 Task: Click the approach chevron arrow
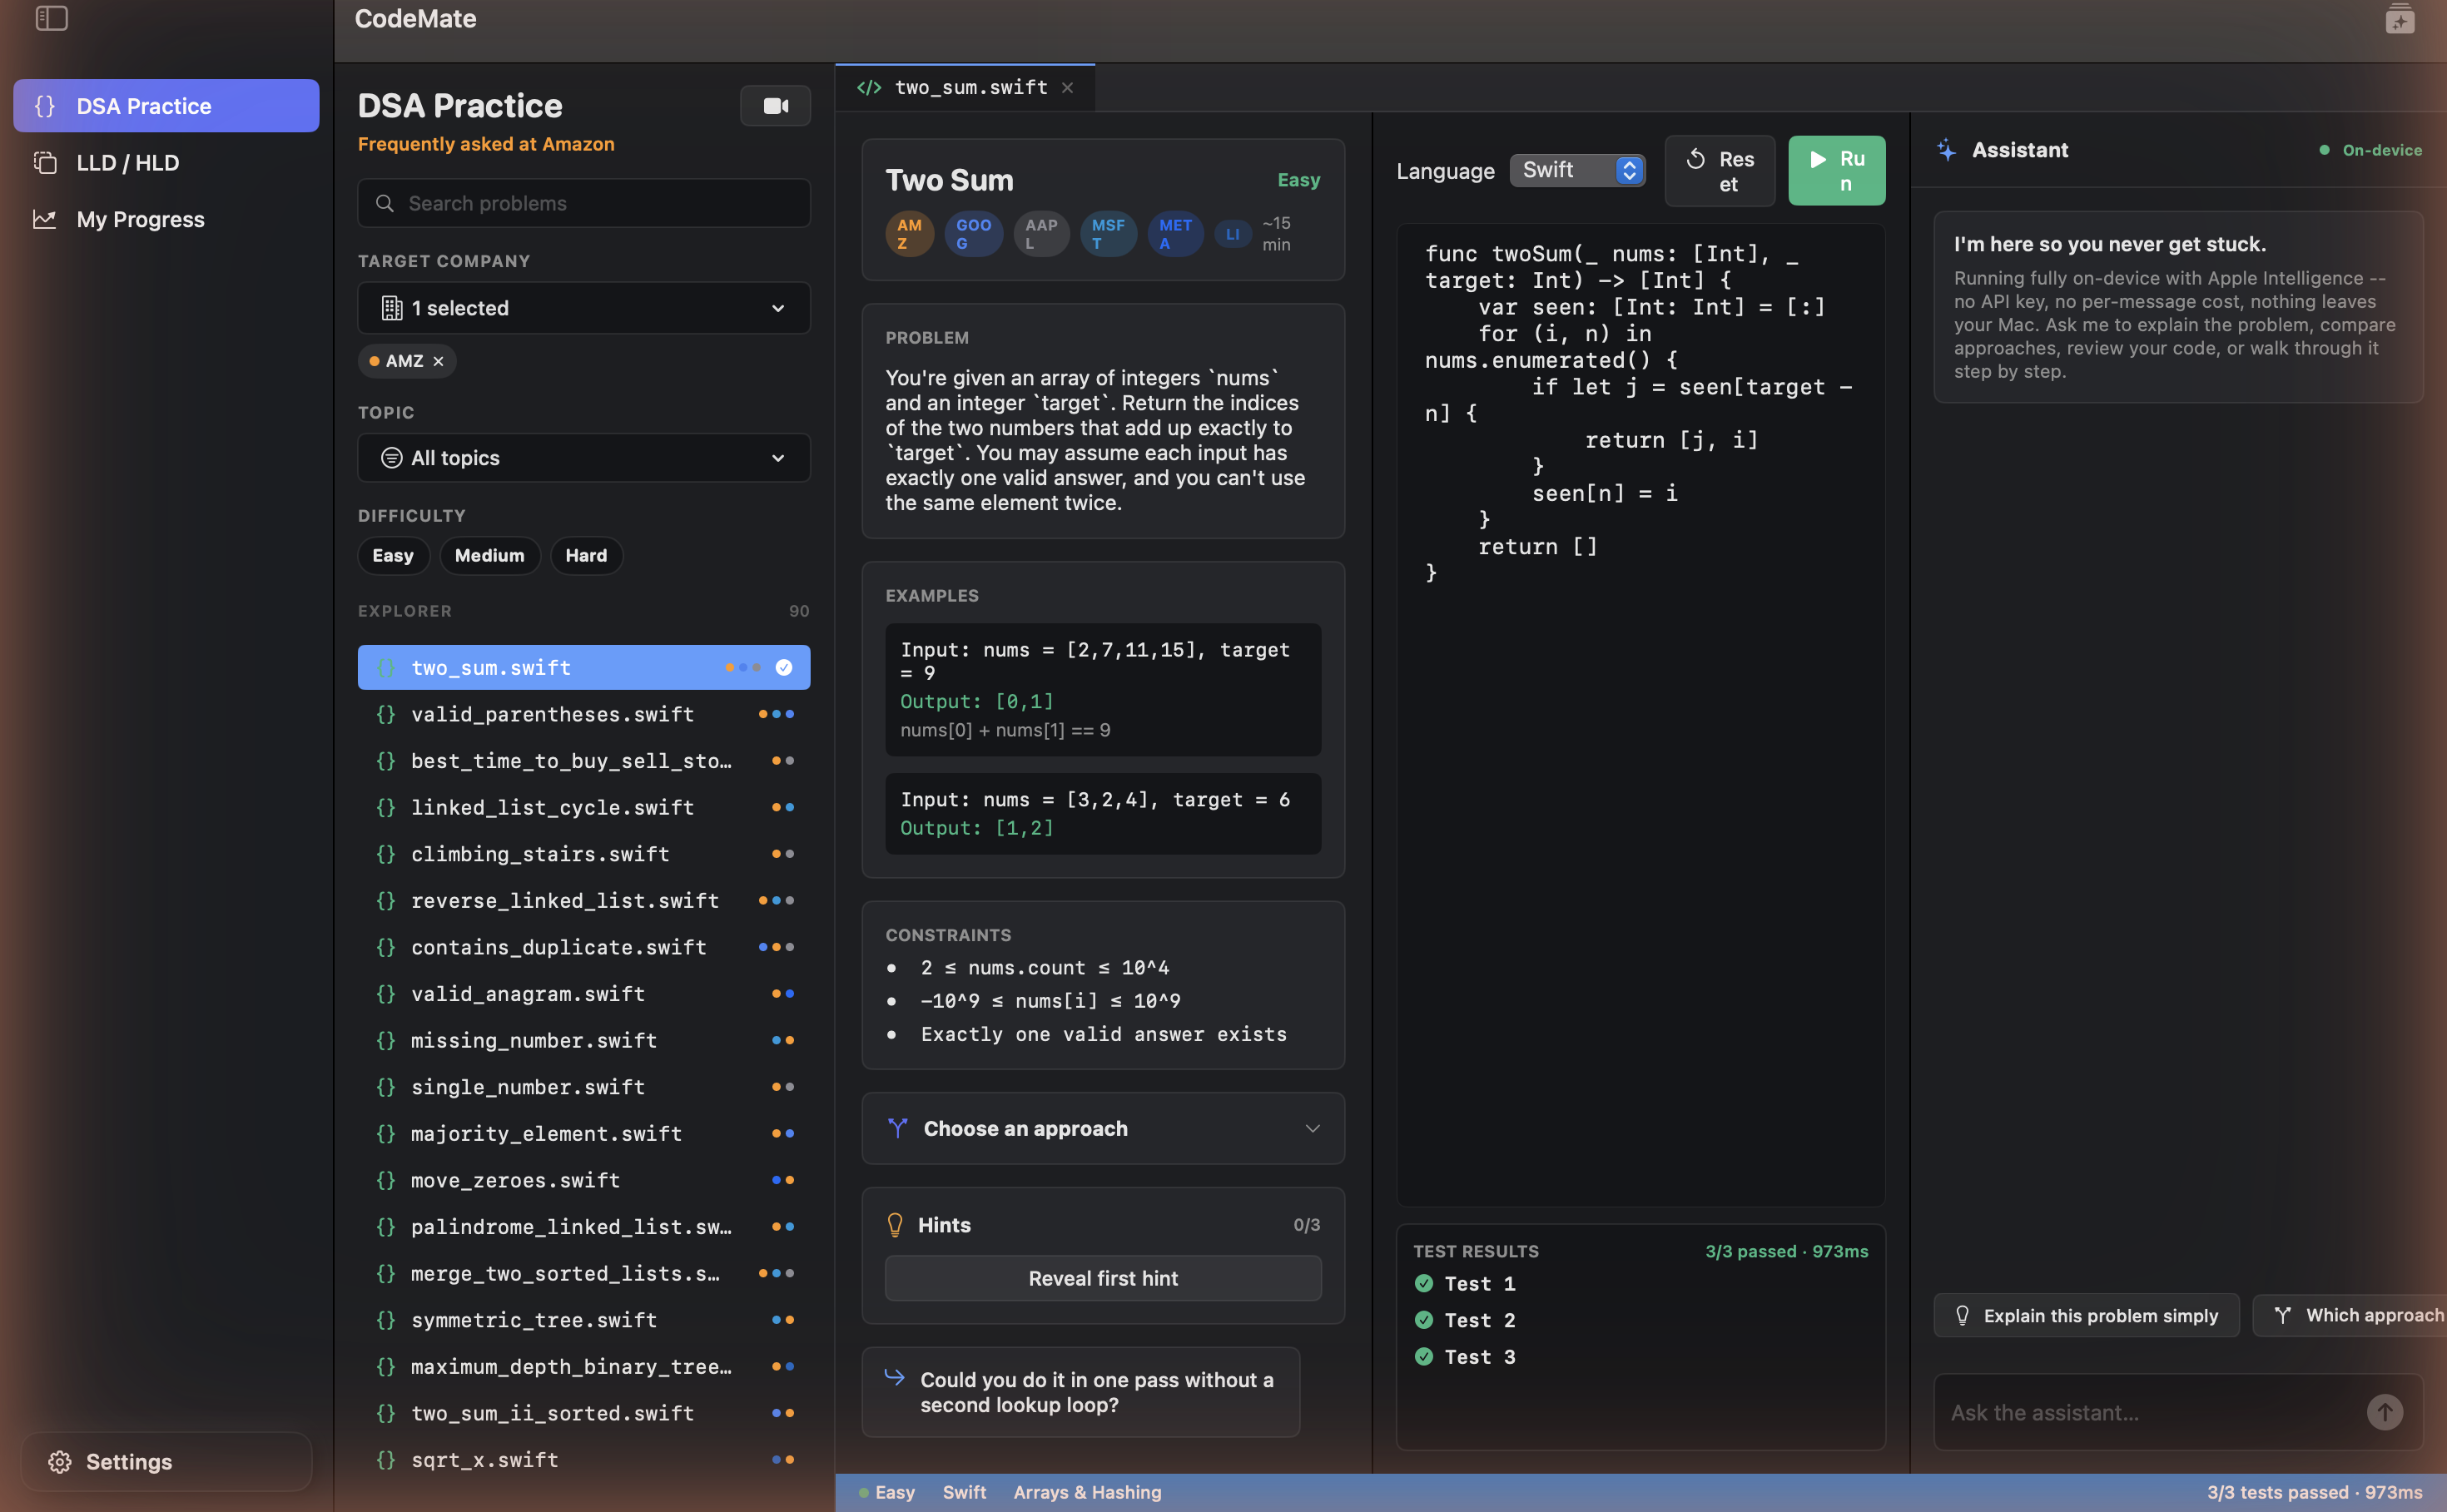(1312, 1128)
